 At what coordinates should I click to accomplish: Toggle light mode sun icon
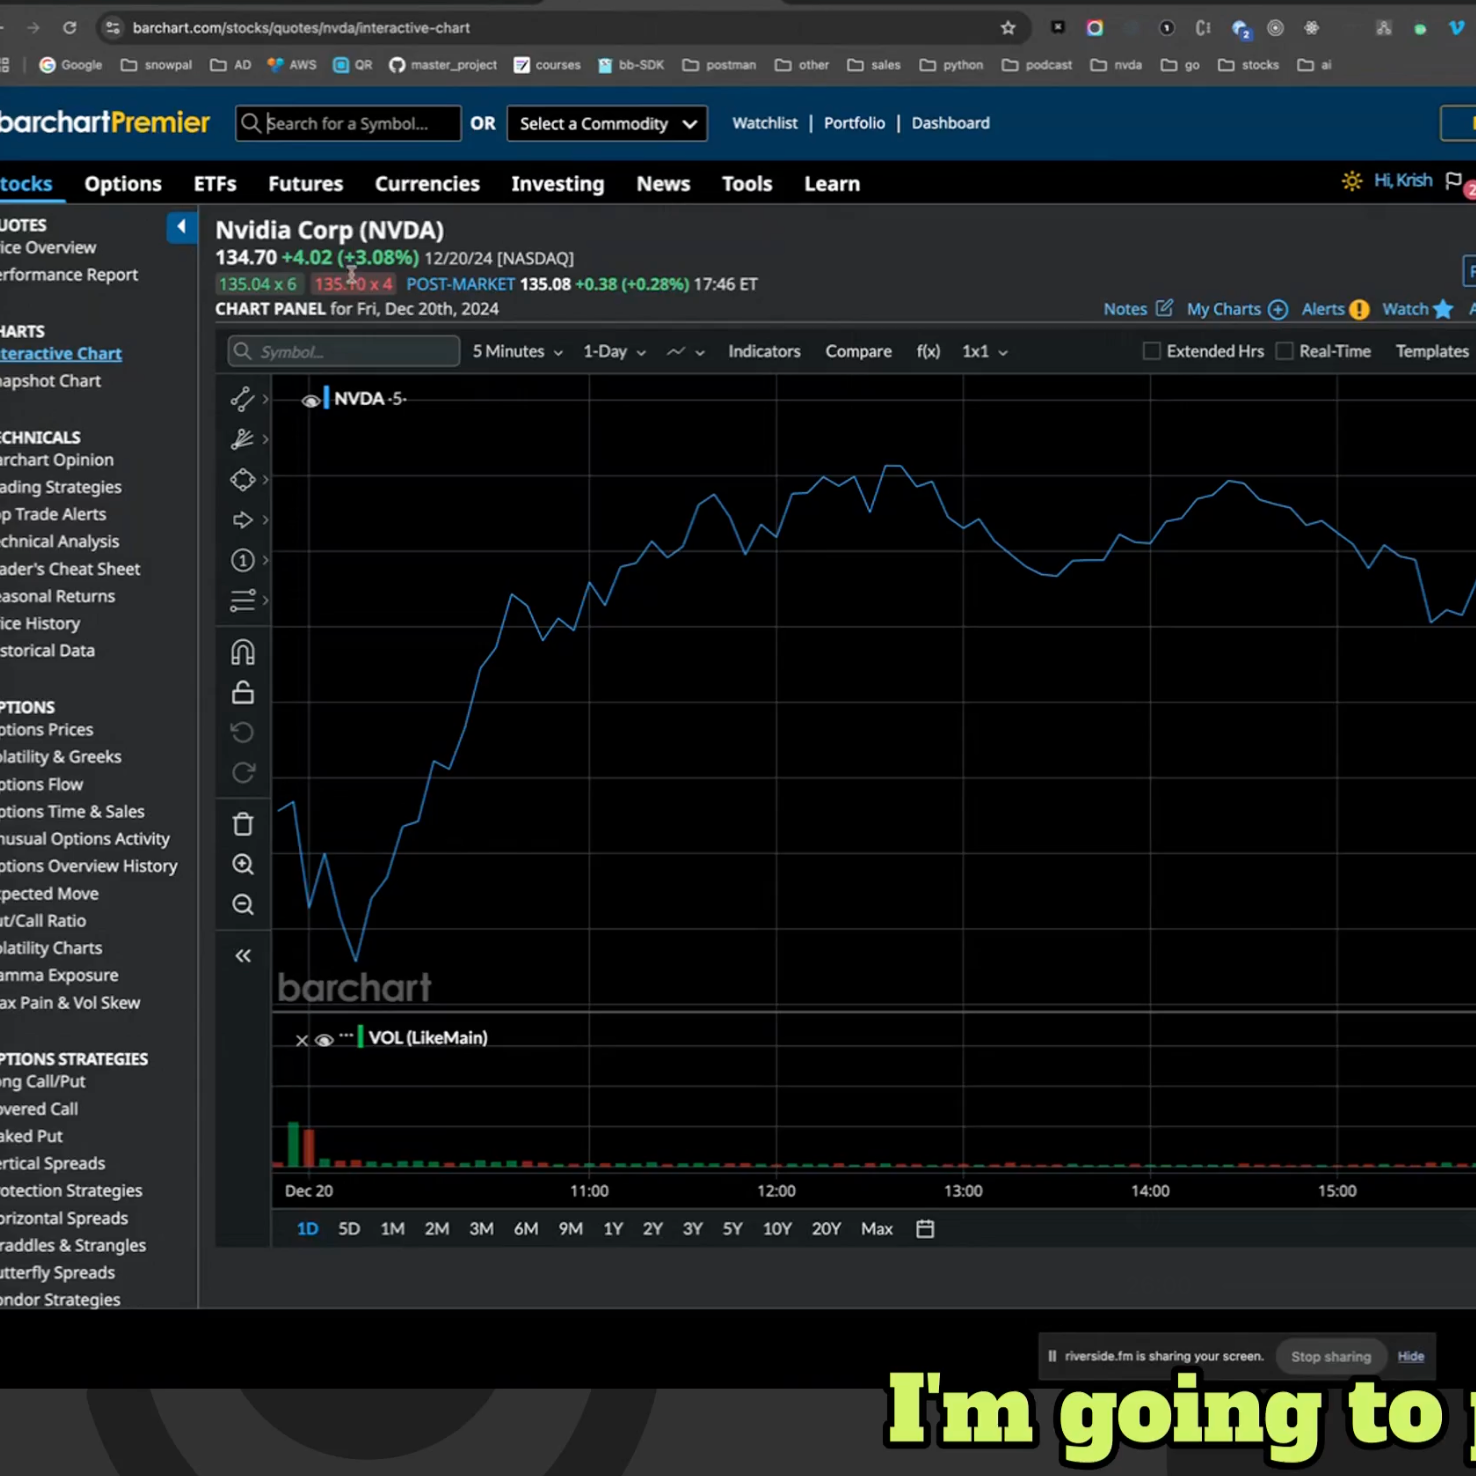coord(1351,181)
